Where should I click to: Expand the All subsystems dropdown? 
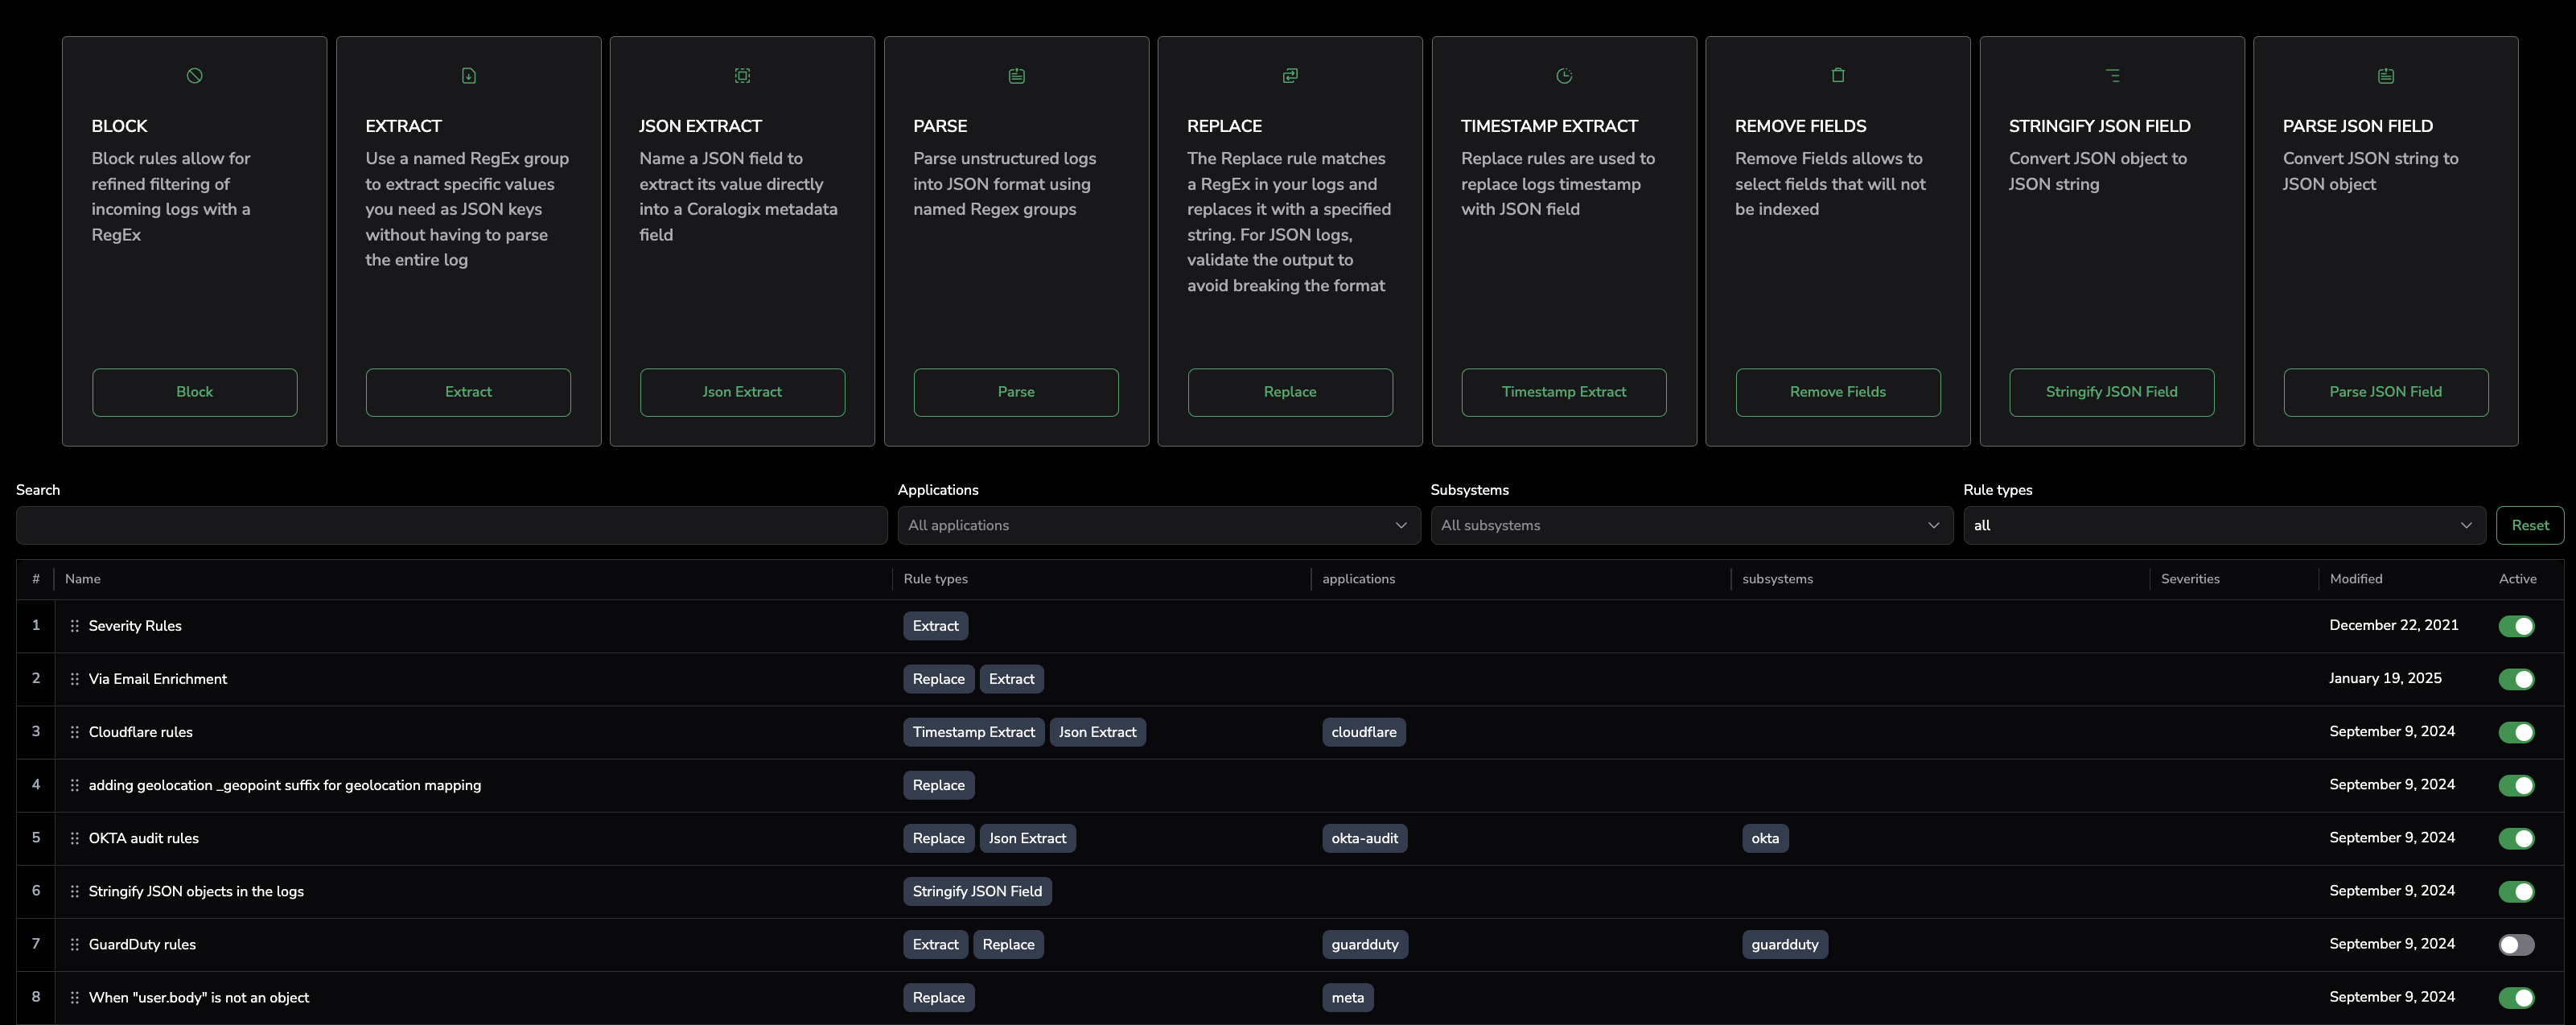[1691, 526]
